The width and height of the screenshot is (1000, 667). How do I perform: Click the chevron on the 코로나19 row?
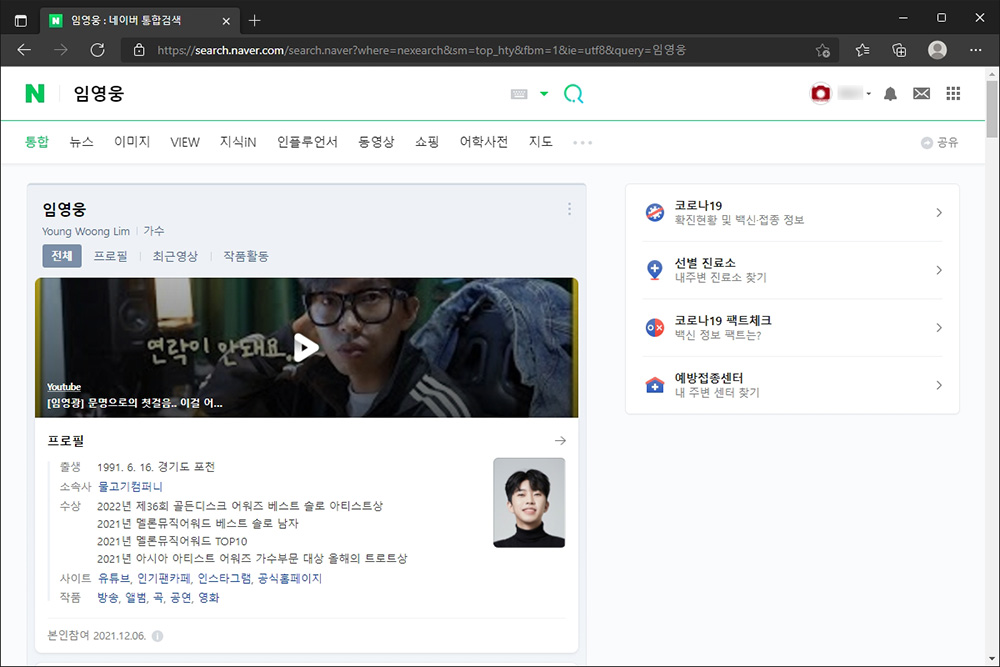[939, 212]
